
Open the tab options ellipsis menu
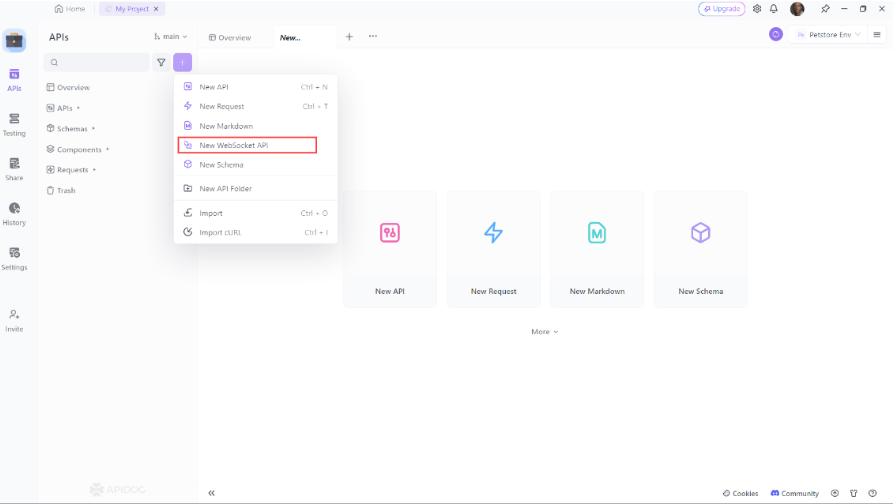click(372, 36)
